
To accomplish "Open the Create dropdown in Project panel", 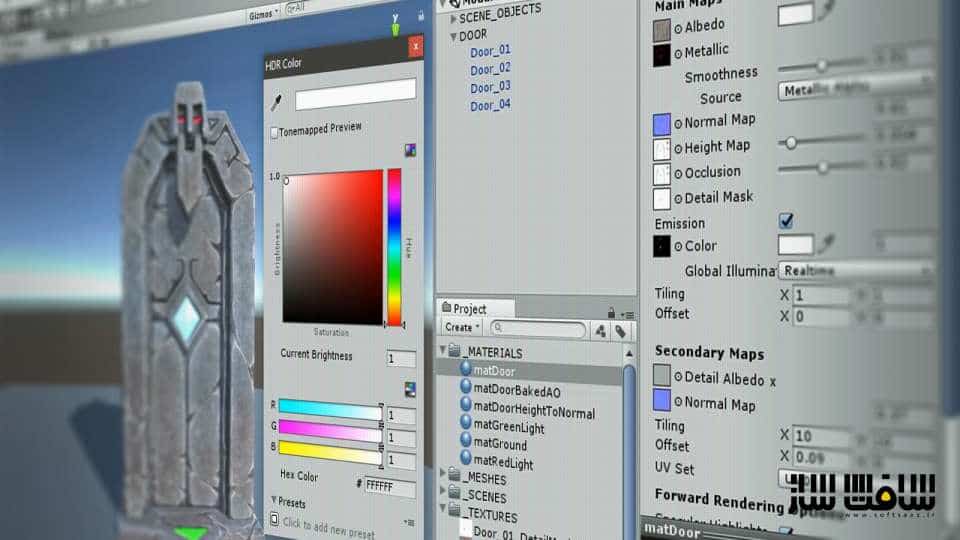I will (x=462, y=328).
